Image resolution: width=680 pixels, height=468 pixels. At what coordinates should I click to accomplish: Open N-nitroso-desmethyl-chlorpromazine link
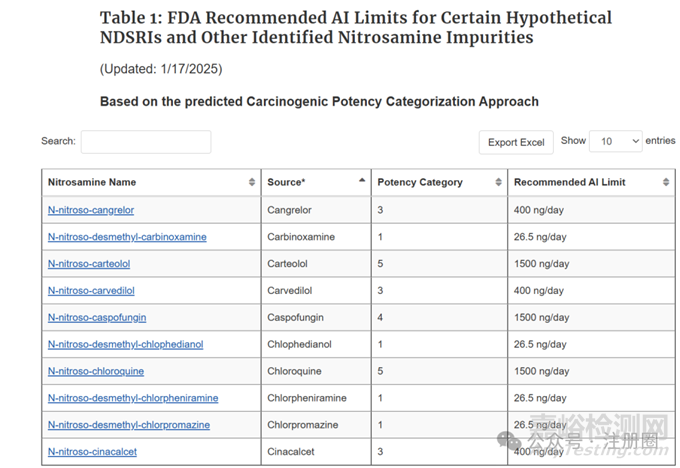coord(129,425)
